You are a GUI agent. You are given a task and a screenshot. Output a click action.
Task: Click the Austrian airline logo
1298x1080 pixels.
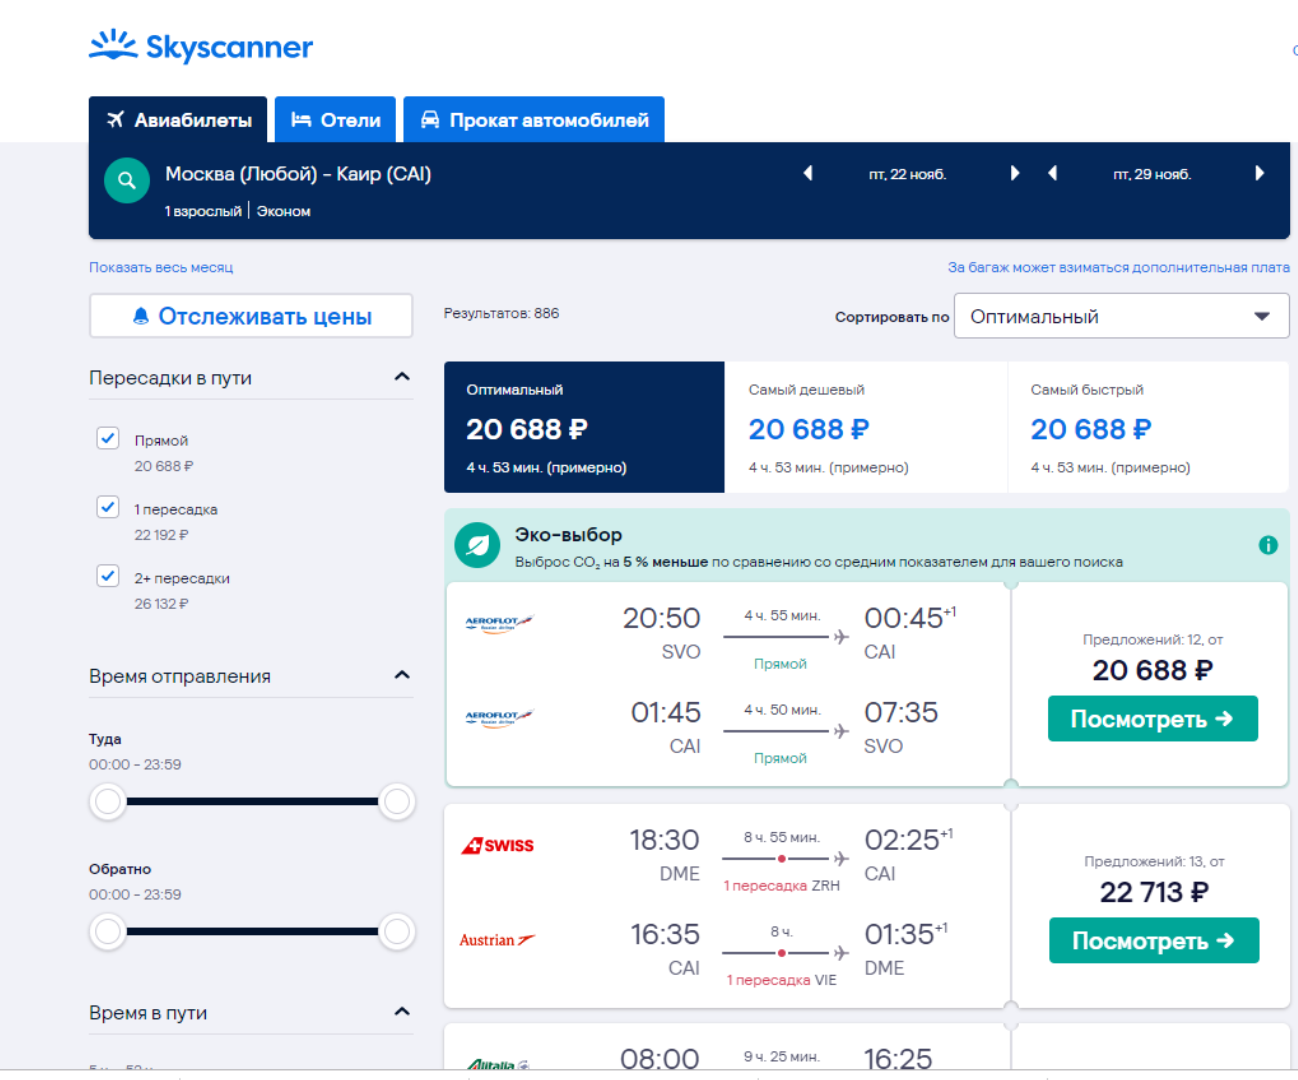tap(497, 940)
